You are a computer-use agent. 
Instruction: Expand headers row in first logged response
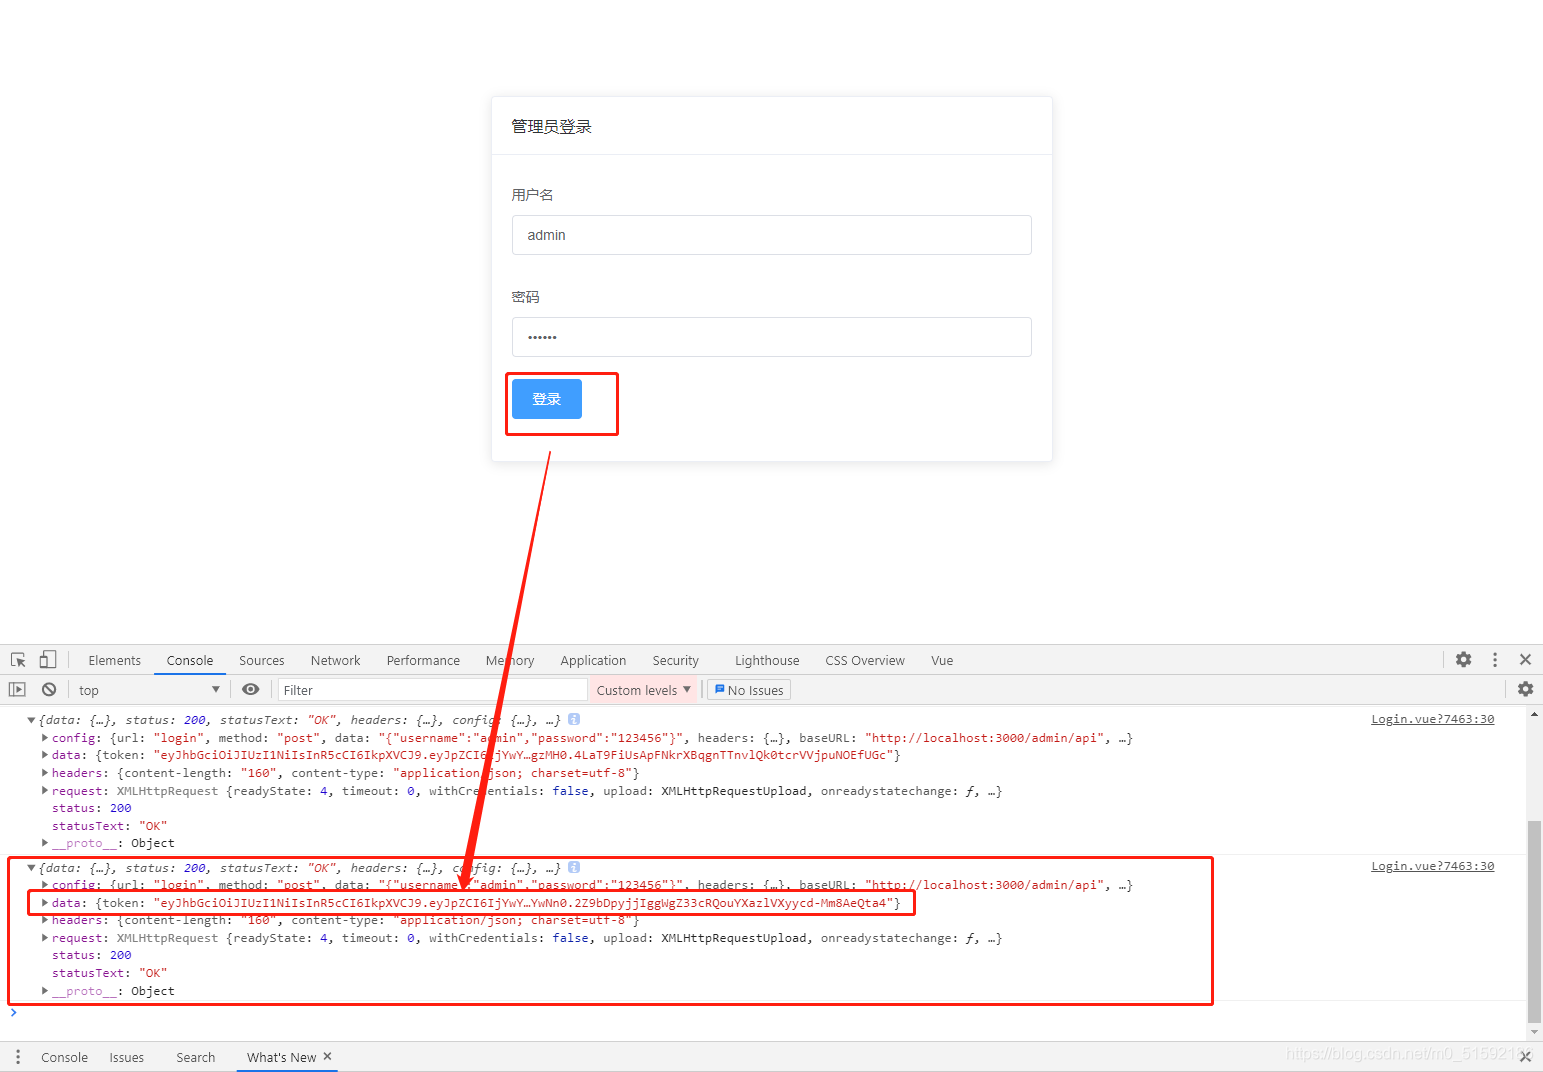[45, 773]
